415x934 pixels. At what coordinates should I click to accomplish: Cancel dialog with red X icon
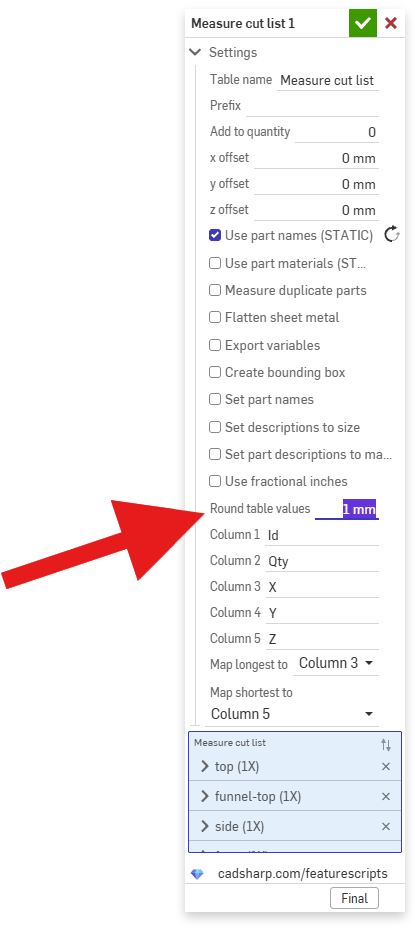[391, 23]
